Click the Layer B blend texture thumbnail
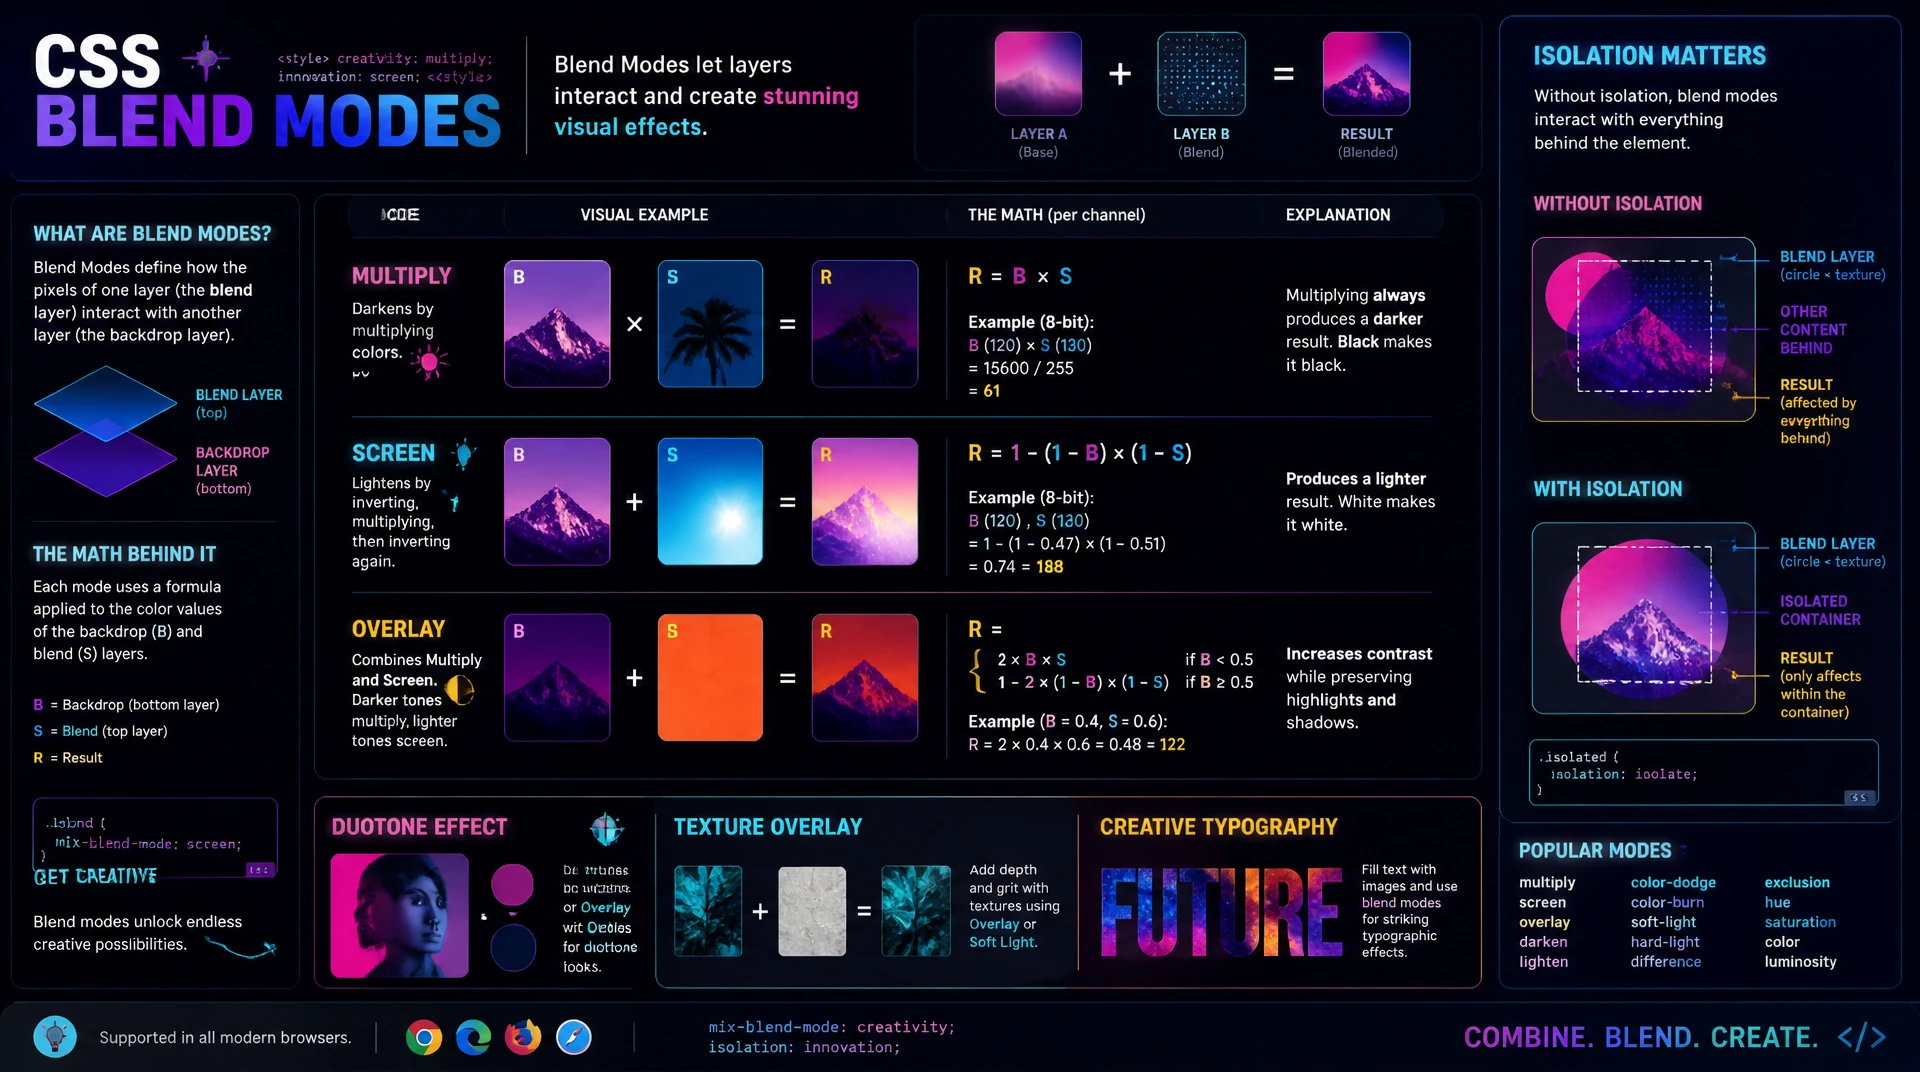The image size is (1920, 1072). click(x=1201, y=74)
